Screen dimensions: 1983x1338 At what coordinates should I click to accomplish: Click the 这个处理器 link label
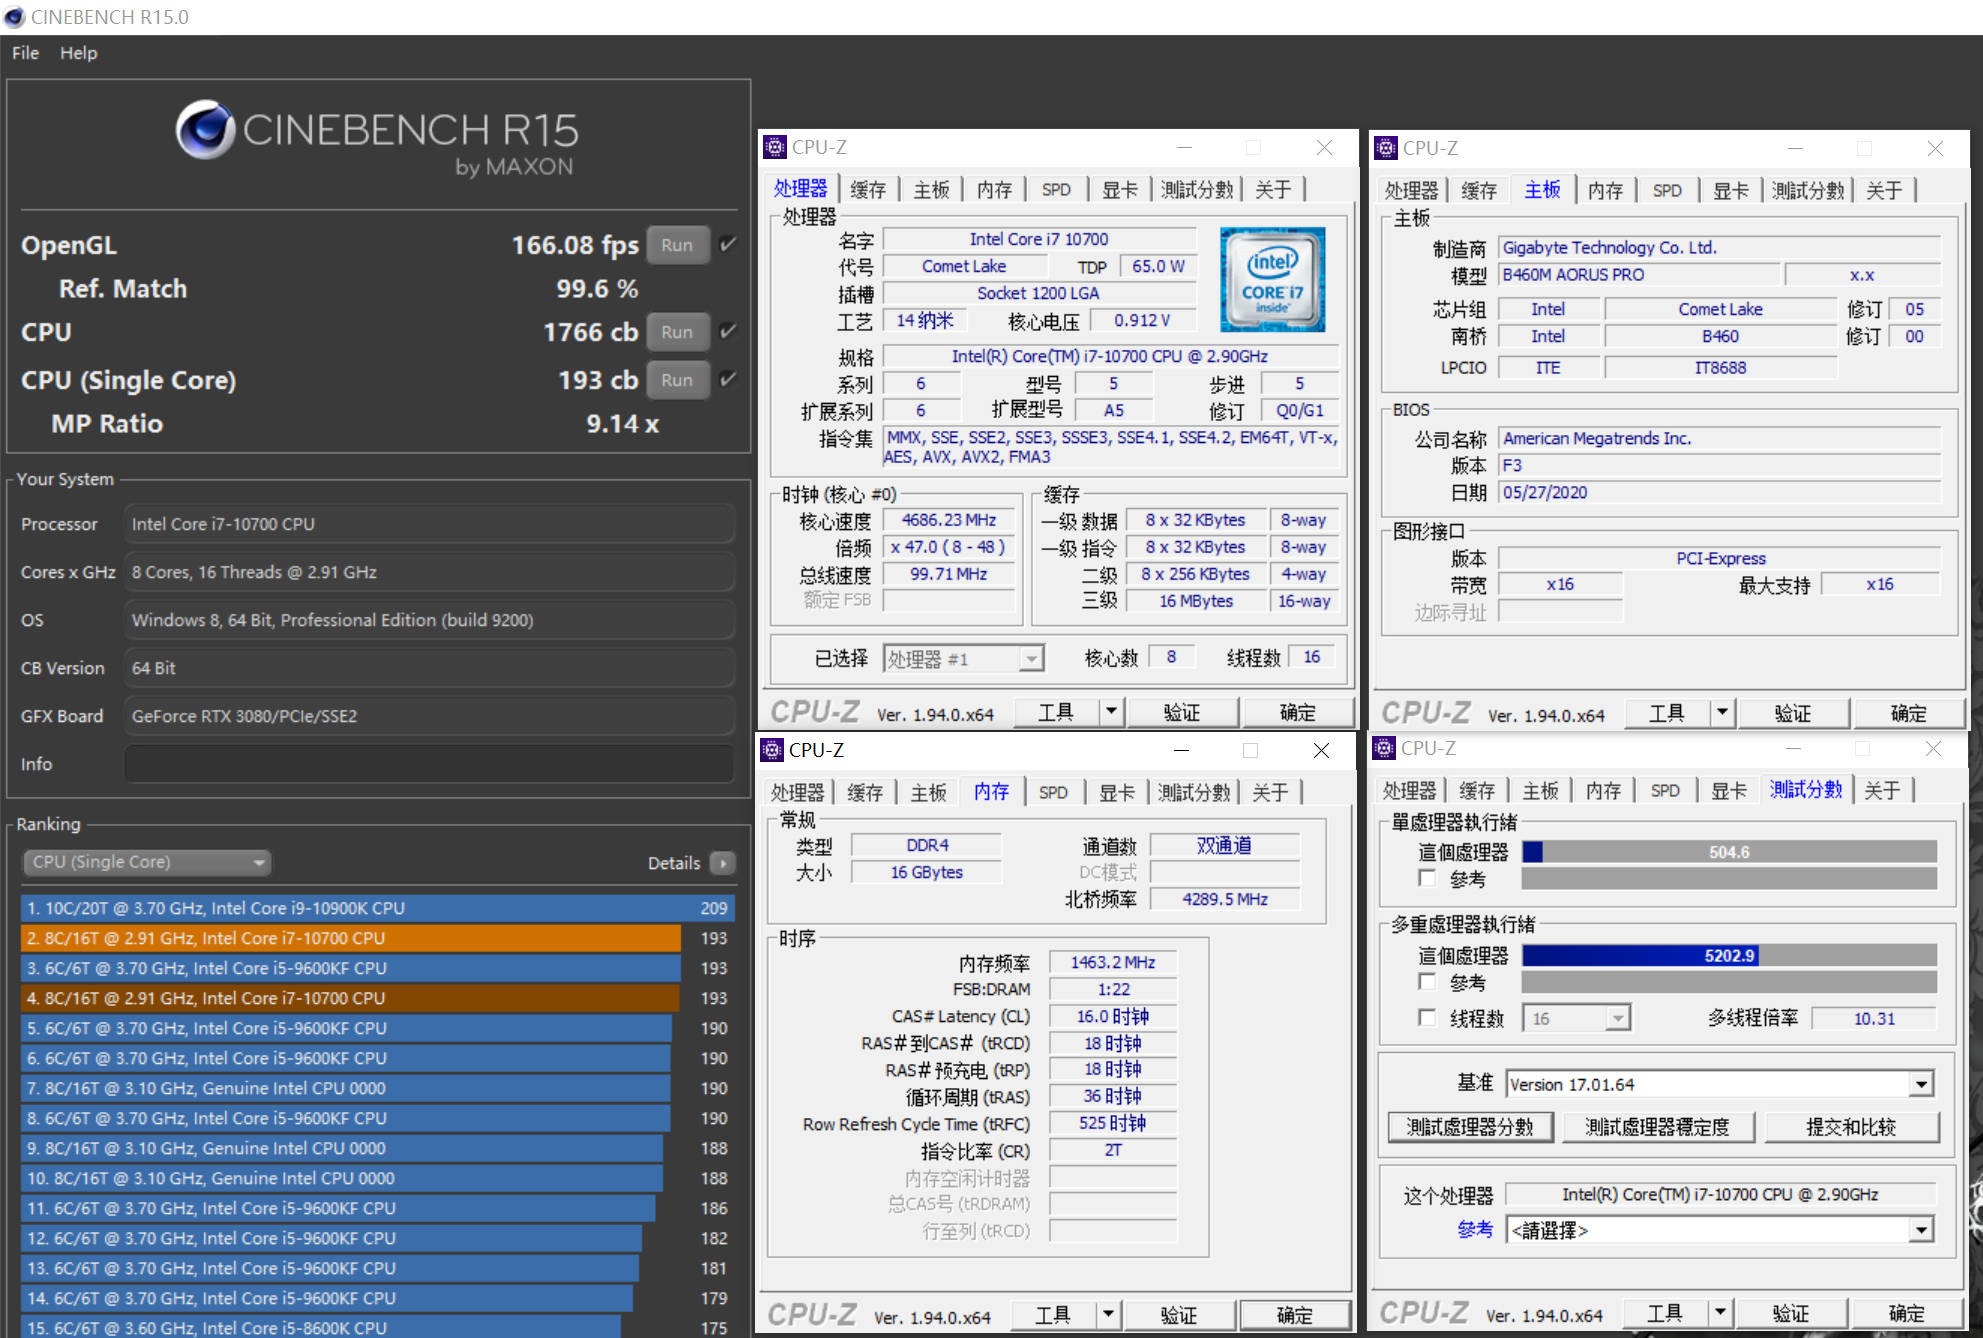click(x=1447, y=1195)
